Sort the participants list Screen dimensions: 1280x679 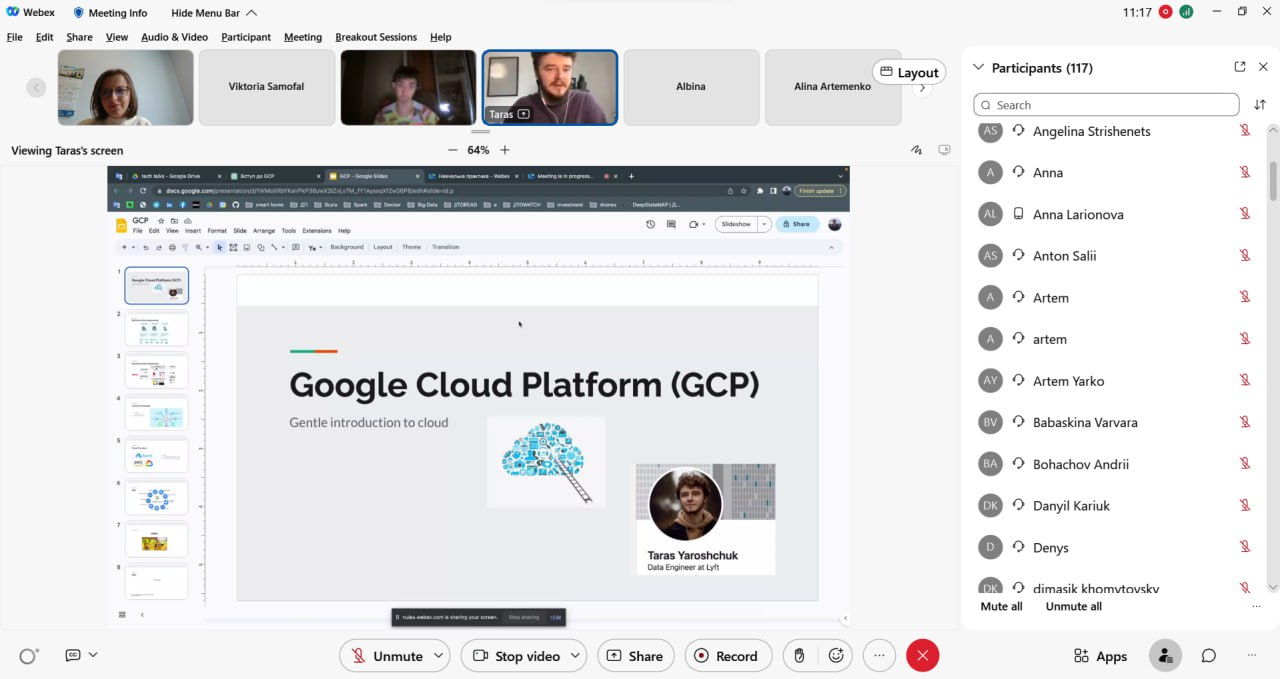(1260, 105)
